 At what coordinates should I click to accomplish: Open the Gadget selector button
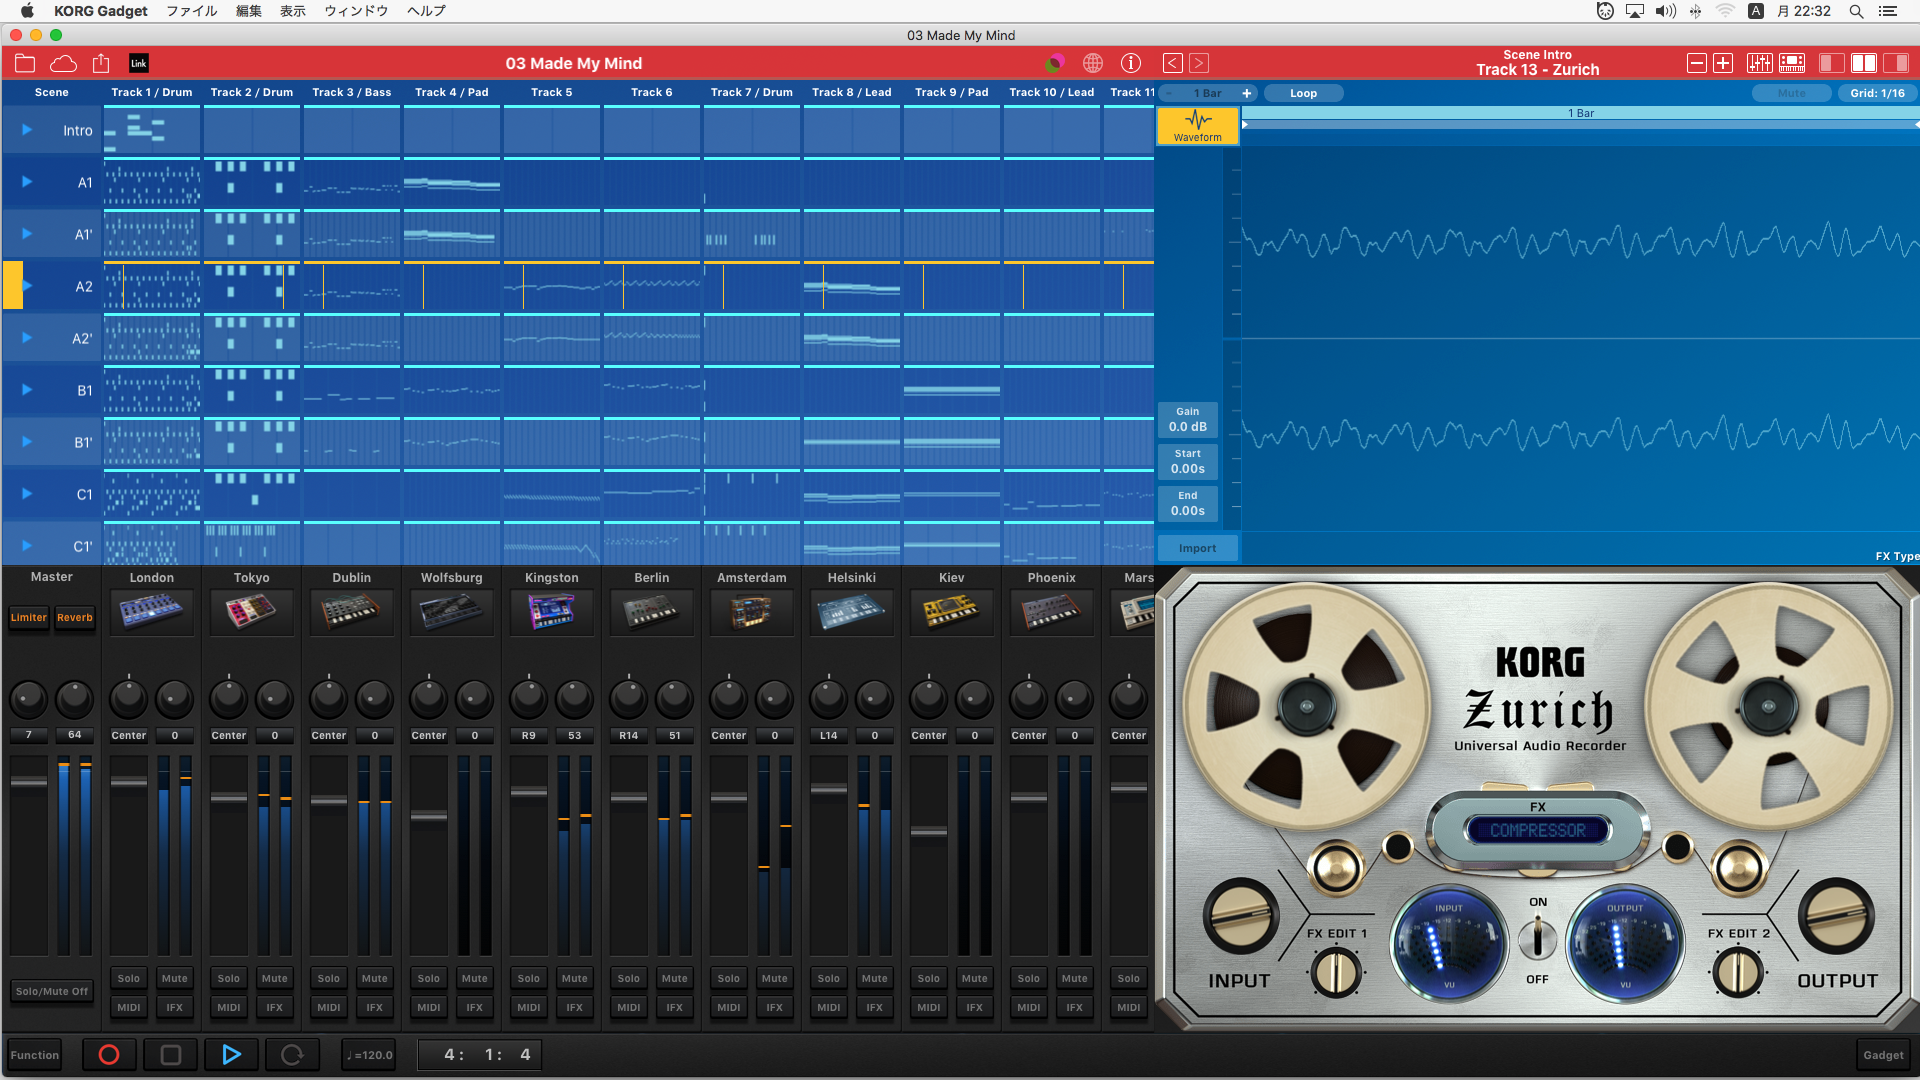[1883, 1055]
